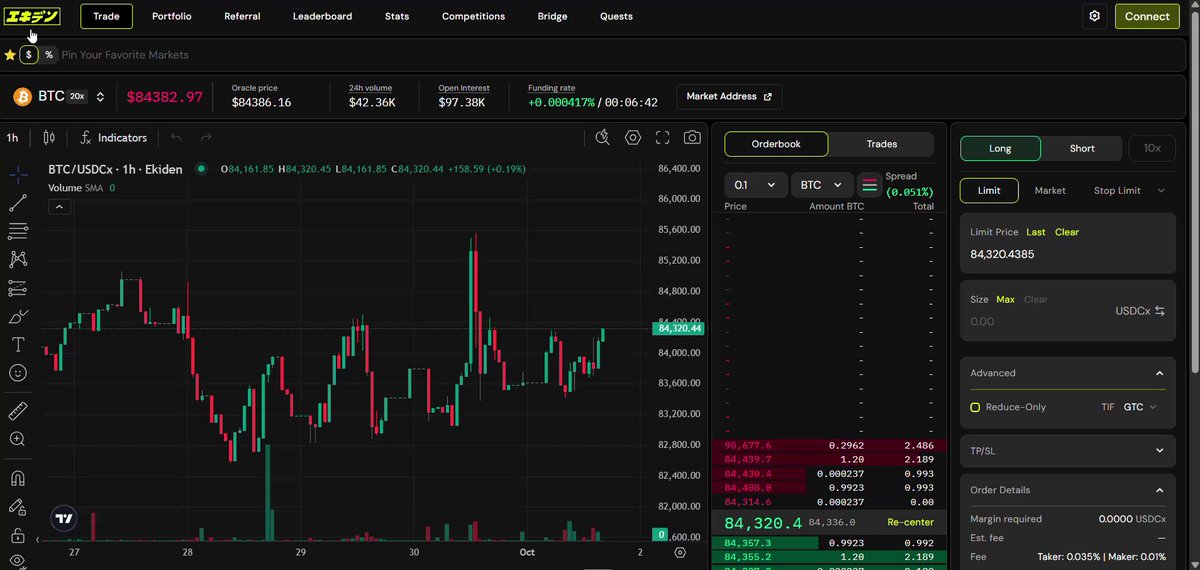
Task: Open the emoji icons tool
Action: click(x=18, y=373)
